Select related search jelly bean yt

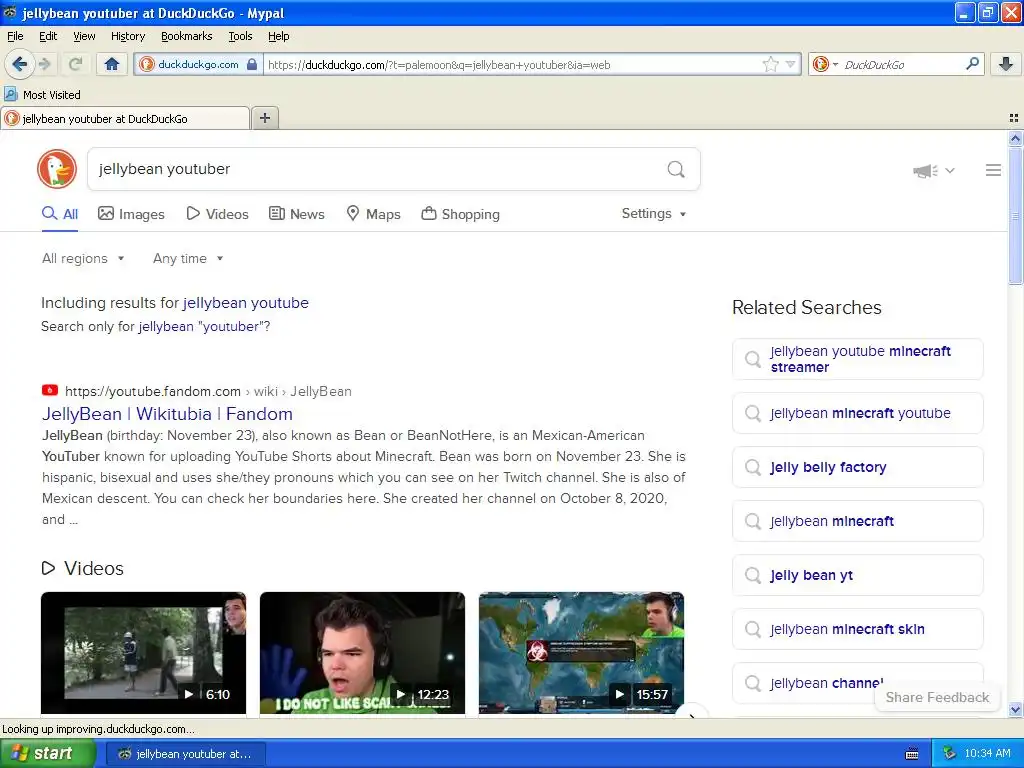[857, 575]
